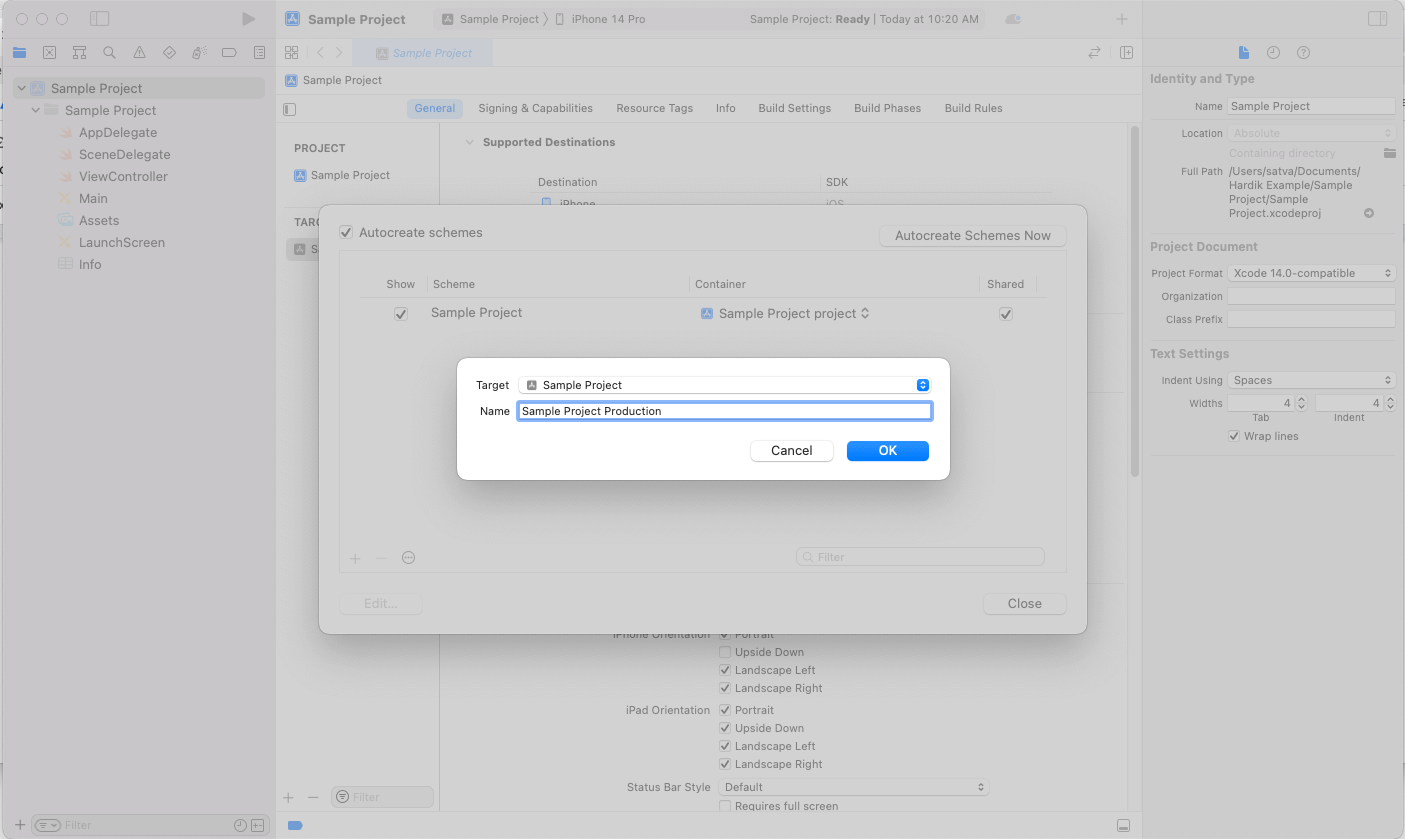Toggle the inspector panel icon at top right
1405x839 pixels.
[1377, 19]
